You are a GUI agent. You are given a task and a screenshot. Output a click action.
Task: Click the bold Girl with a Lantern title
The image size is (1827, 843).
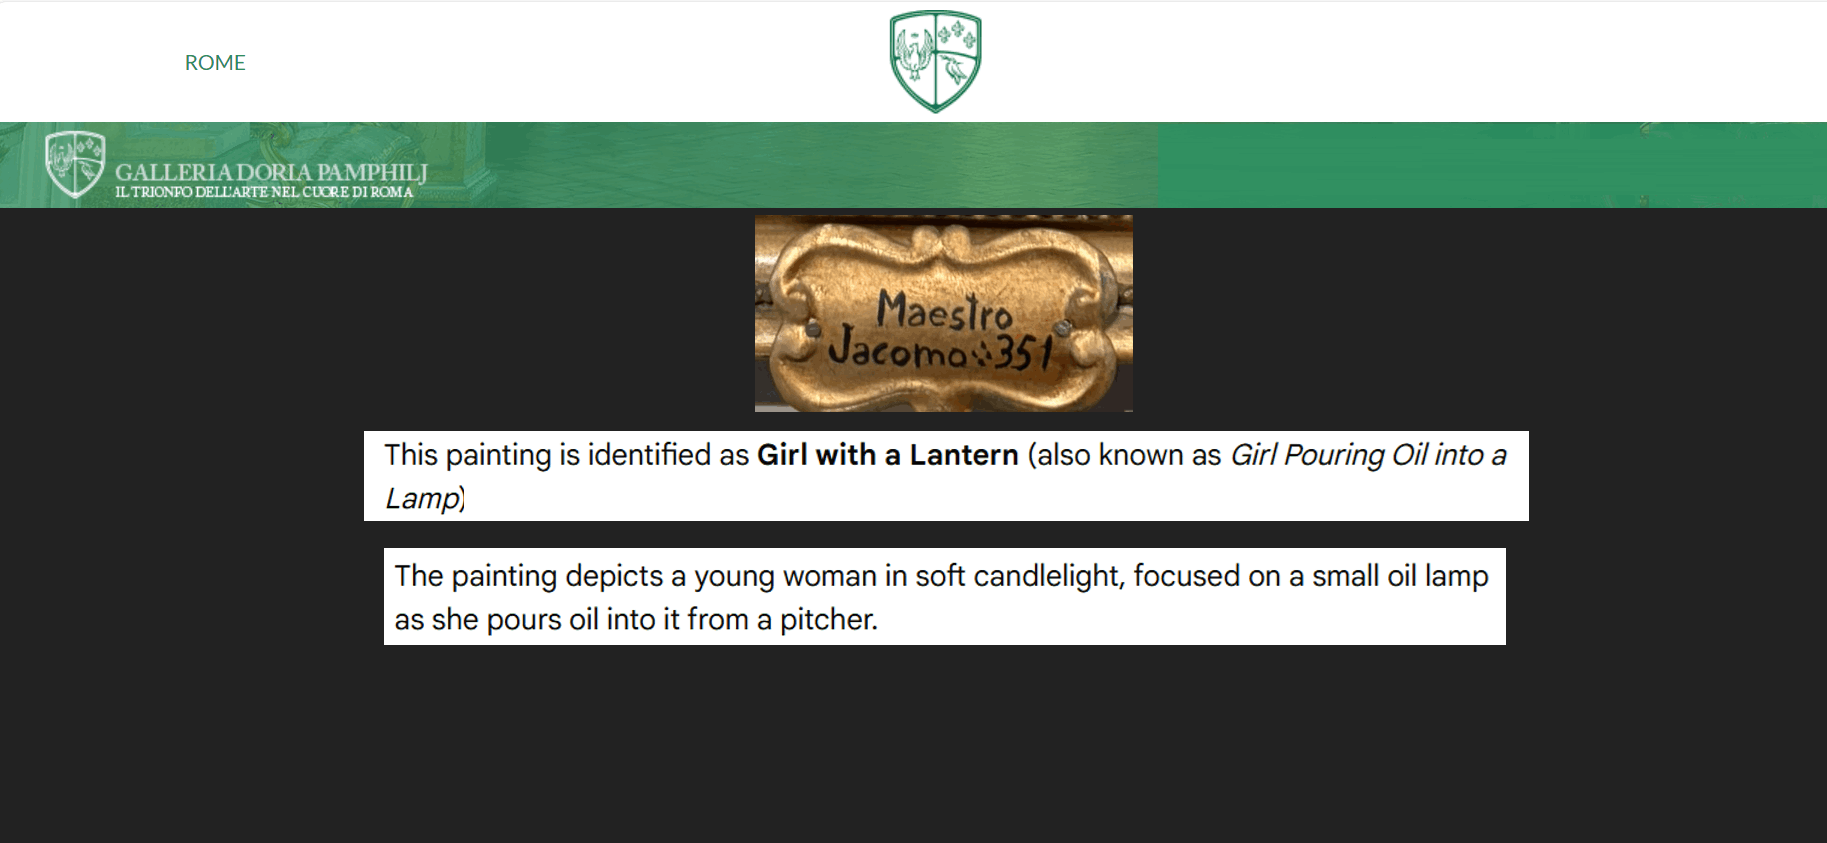pyautogui.click(x=887, y=455)
